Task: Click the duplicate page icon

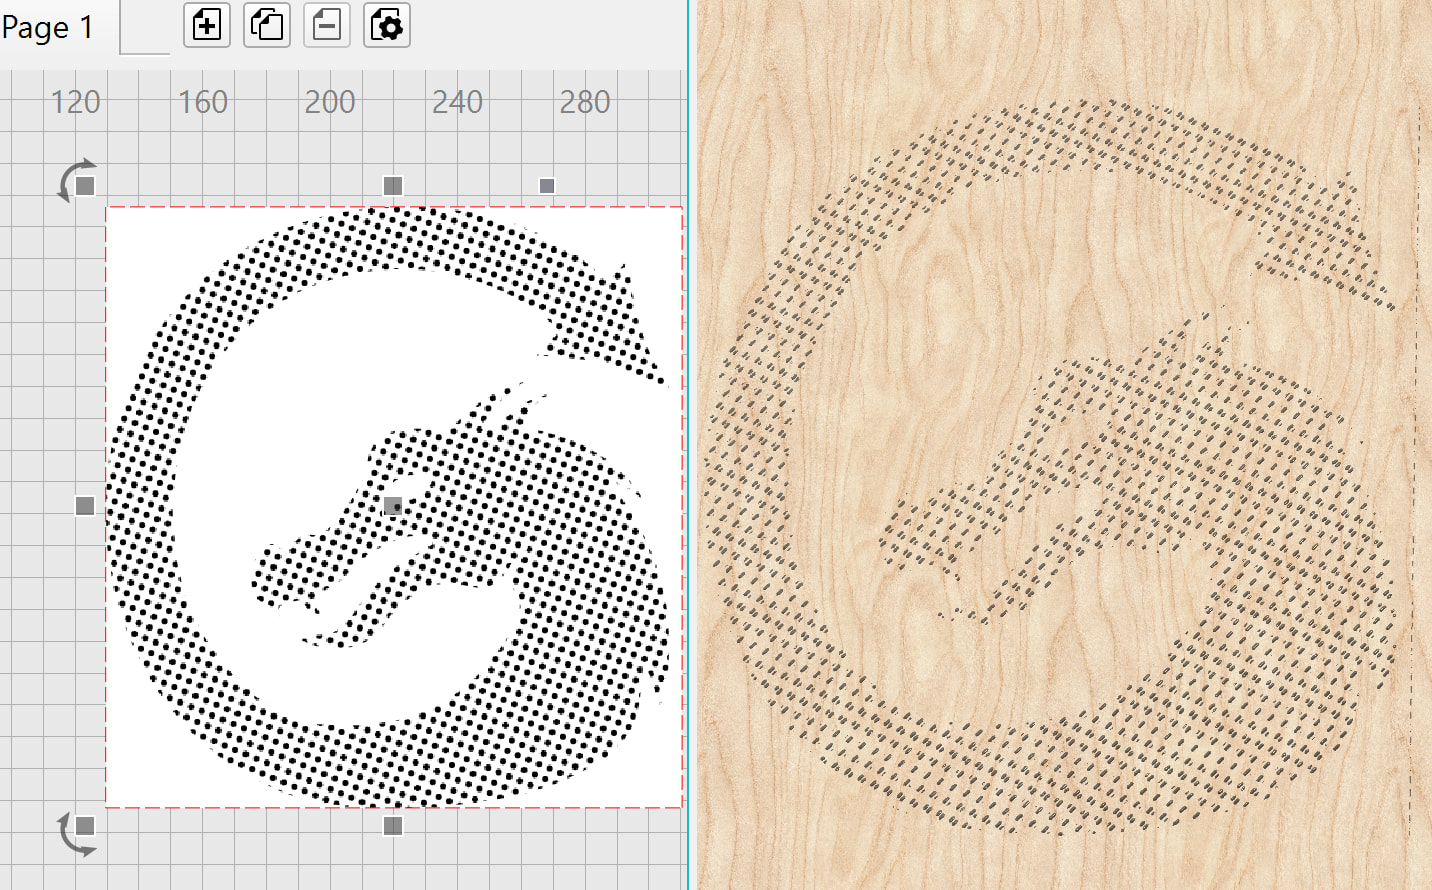Action: pyautogui.click(x=267, y=25)
